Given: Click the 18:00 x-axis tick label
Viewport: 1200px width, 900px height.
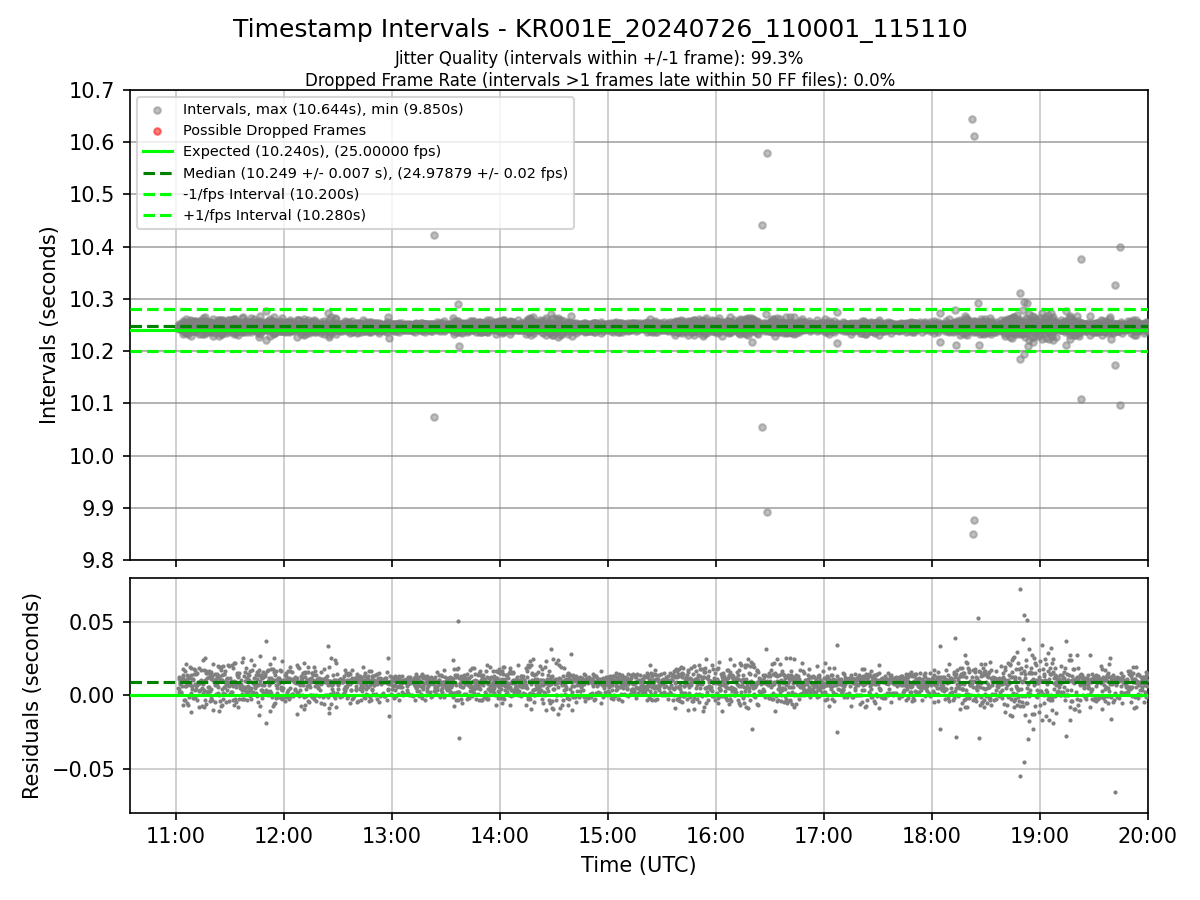Looking at the screenshot, I should pos(932,833).
